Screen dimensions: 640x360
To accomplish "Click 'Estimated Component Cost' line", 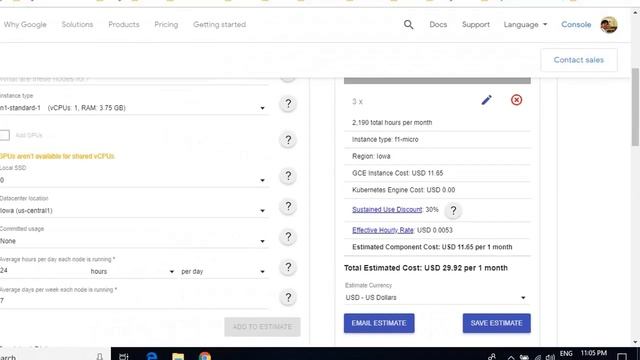I will click(x=432, y=247).
